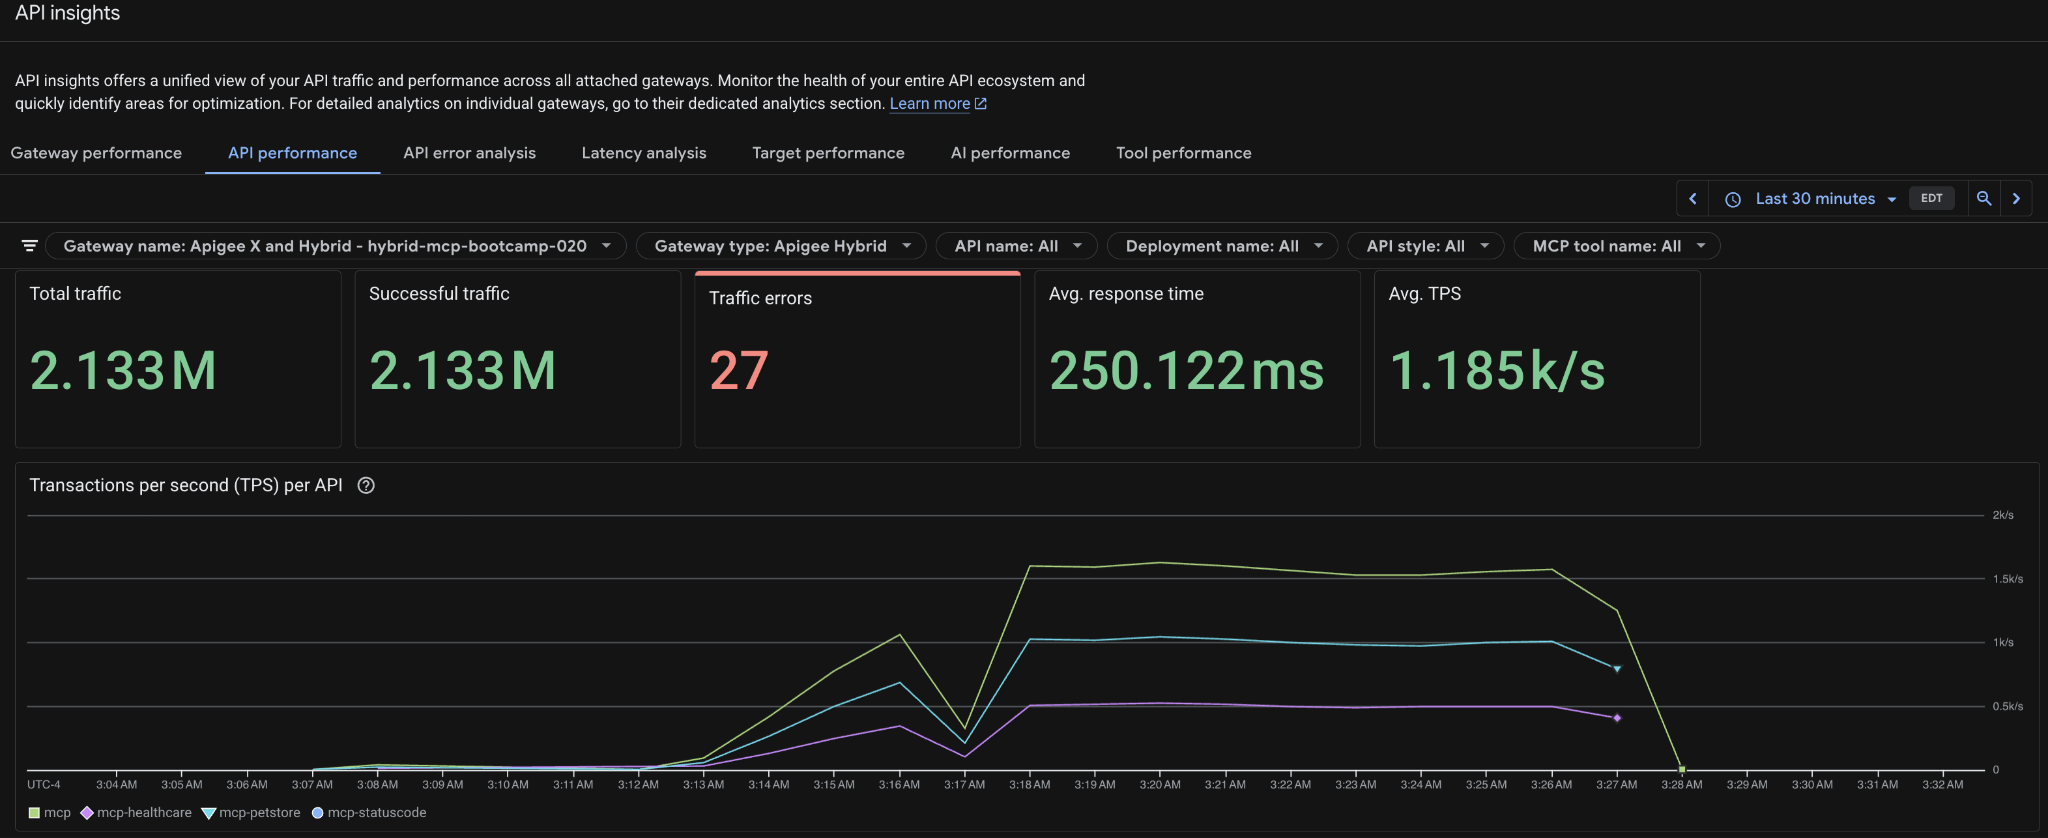This screenshot has height=838, width=2048.
Task: Click the UTC-4 axis label
Action: [x=44, y=785]
